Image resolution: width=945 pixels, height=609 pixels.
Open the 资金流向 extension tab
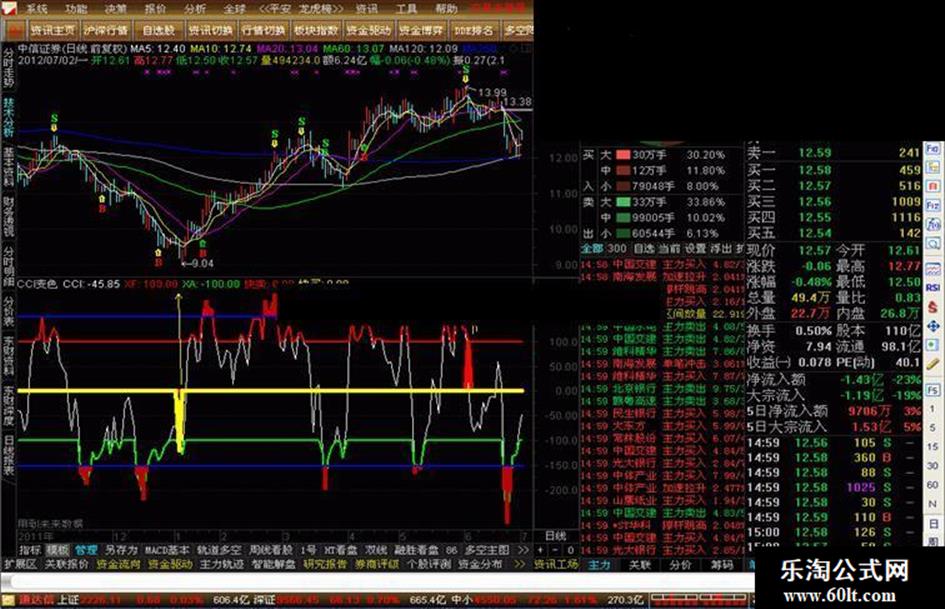point(119,564)
